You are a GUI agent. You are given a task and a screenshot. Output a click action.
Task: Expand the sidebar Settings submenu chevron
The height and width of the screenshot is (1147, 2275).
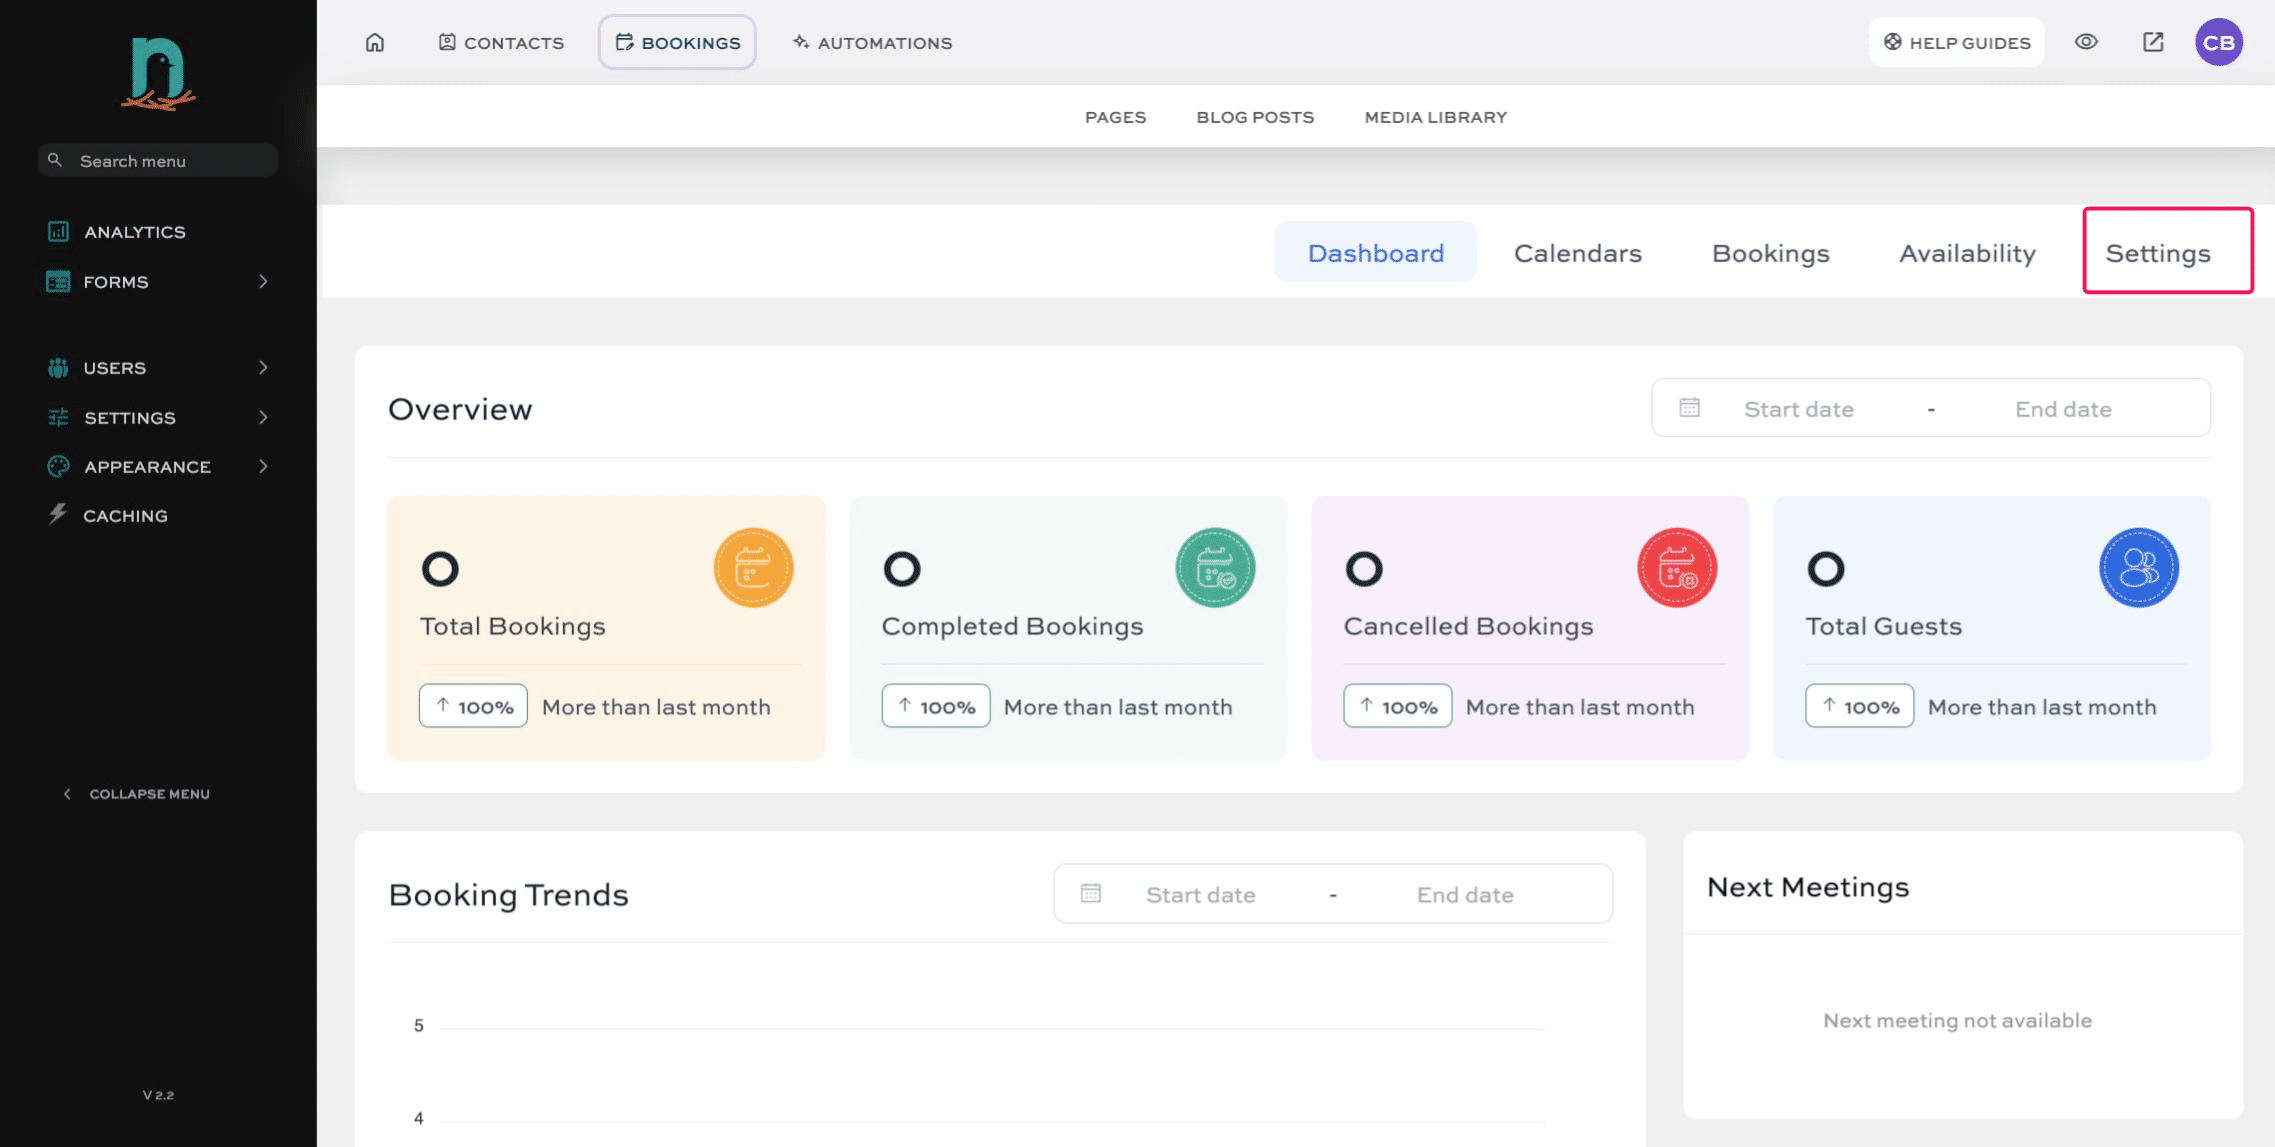click(x=263, y=418)
